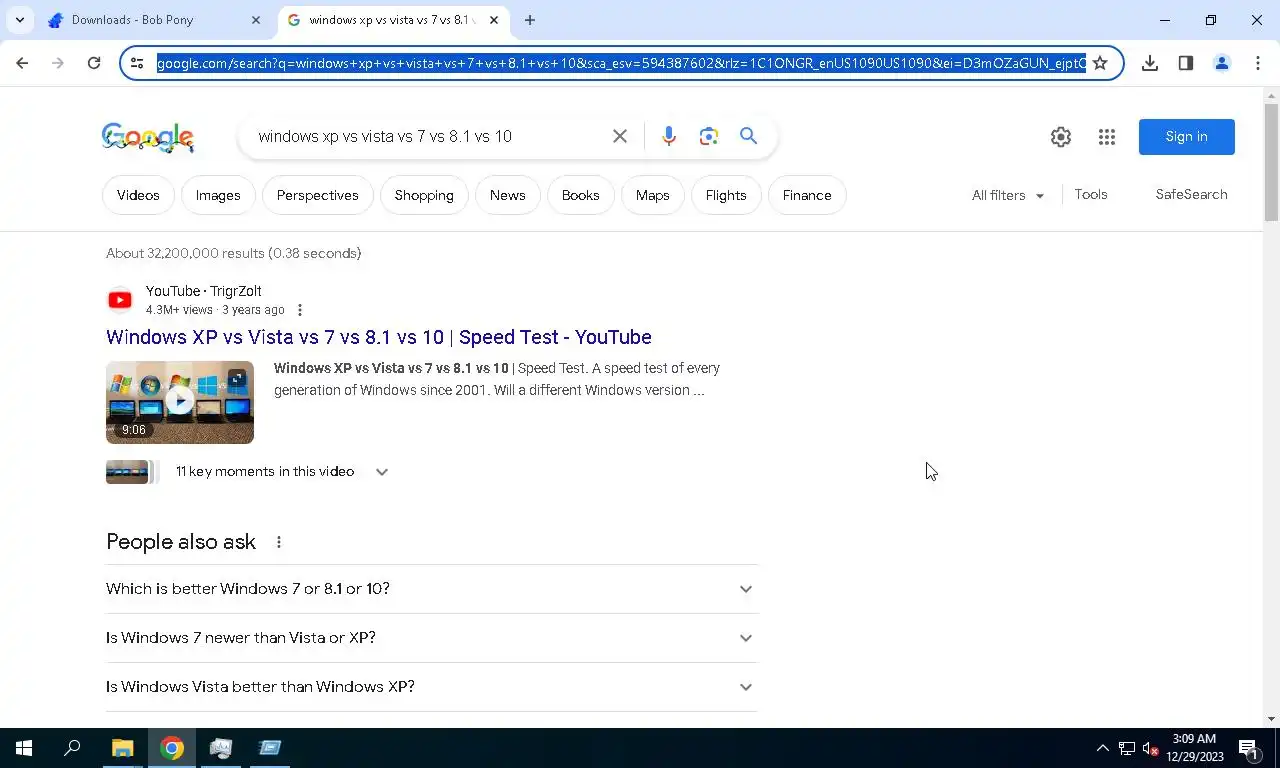Screen dimensions: 1280x768
Task: Select the Maps filter chip
Action: click(x=652, y=195)
